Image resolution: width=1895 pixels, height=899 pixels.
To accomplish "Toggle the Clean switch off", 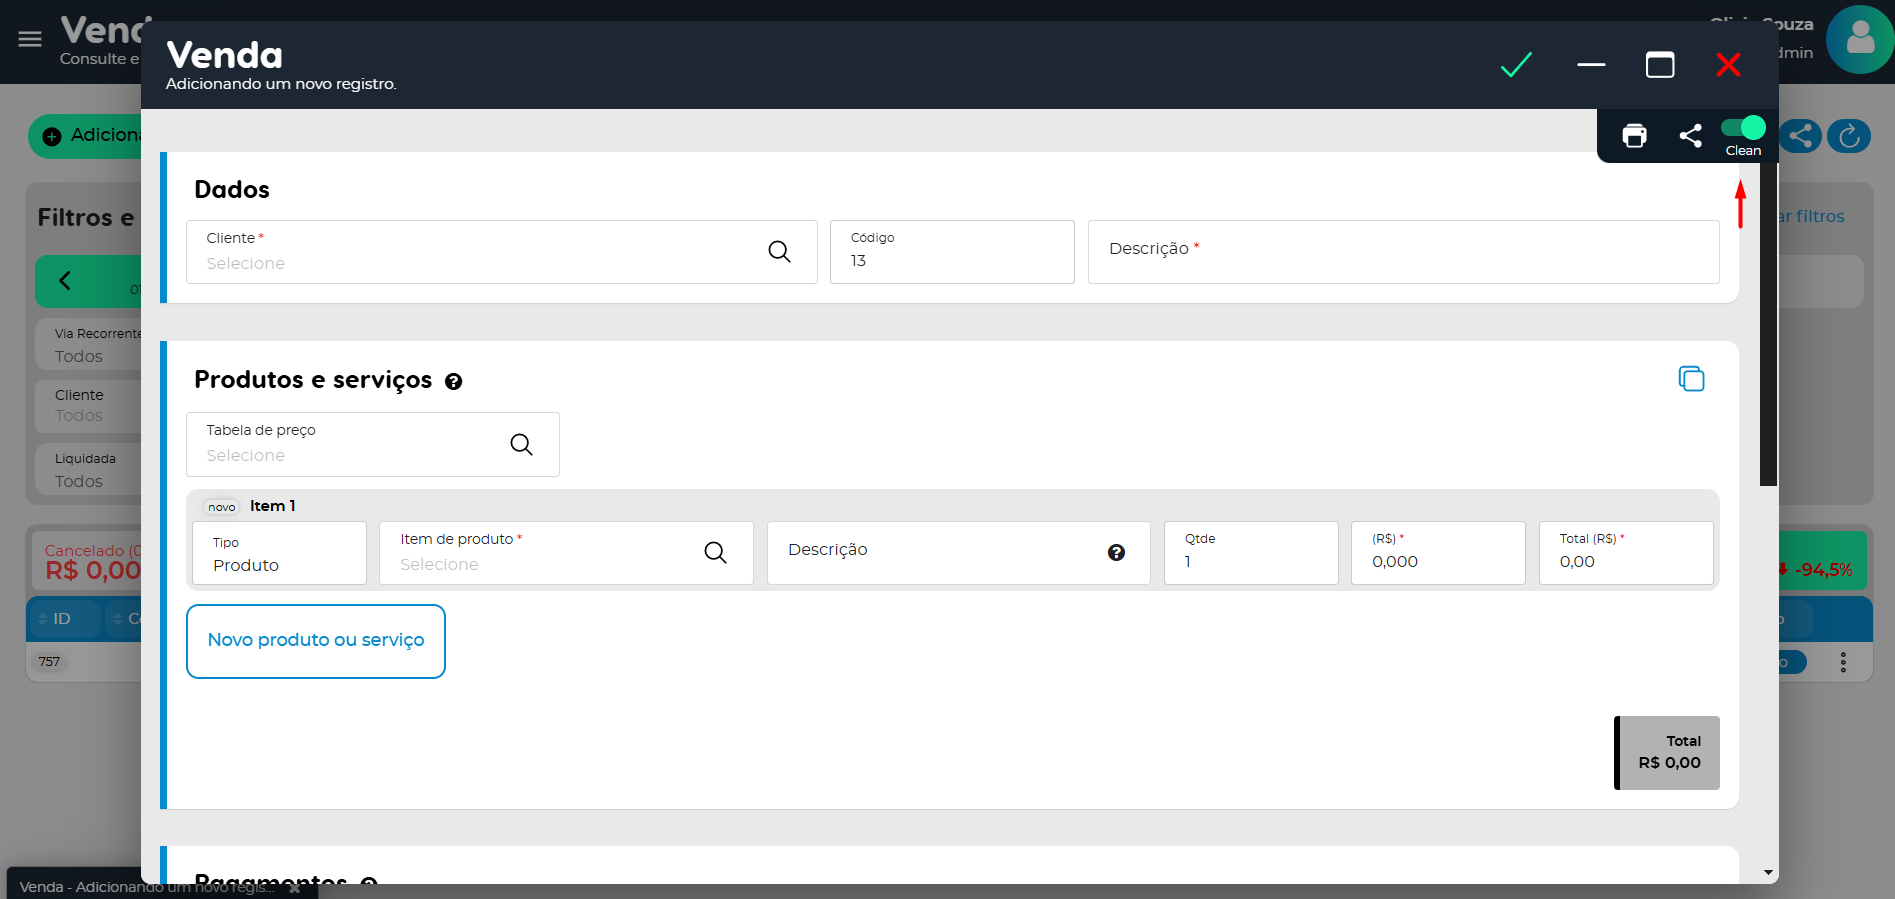I will (x=1743, y=128).
